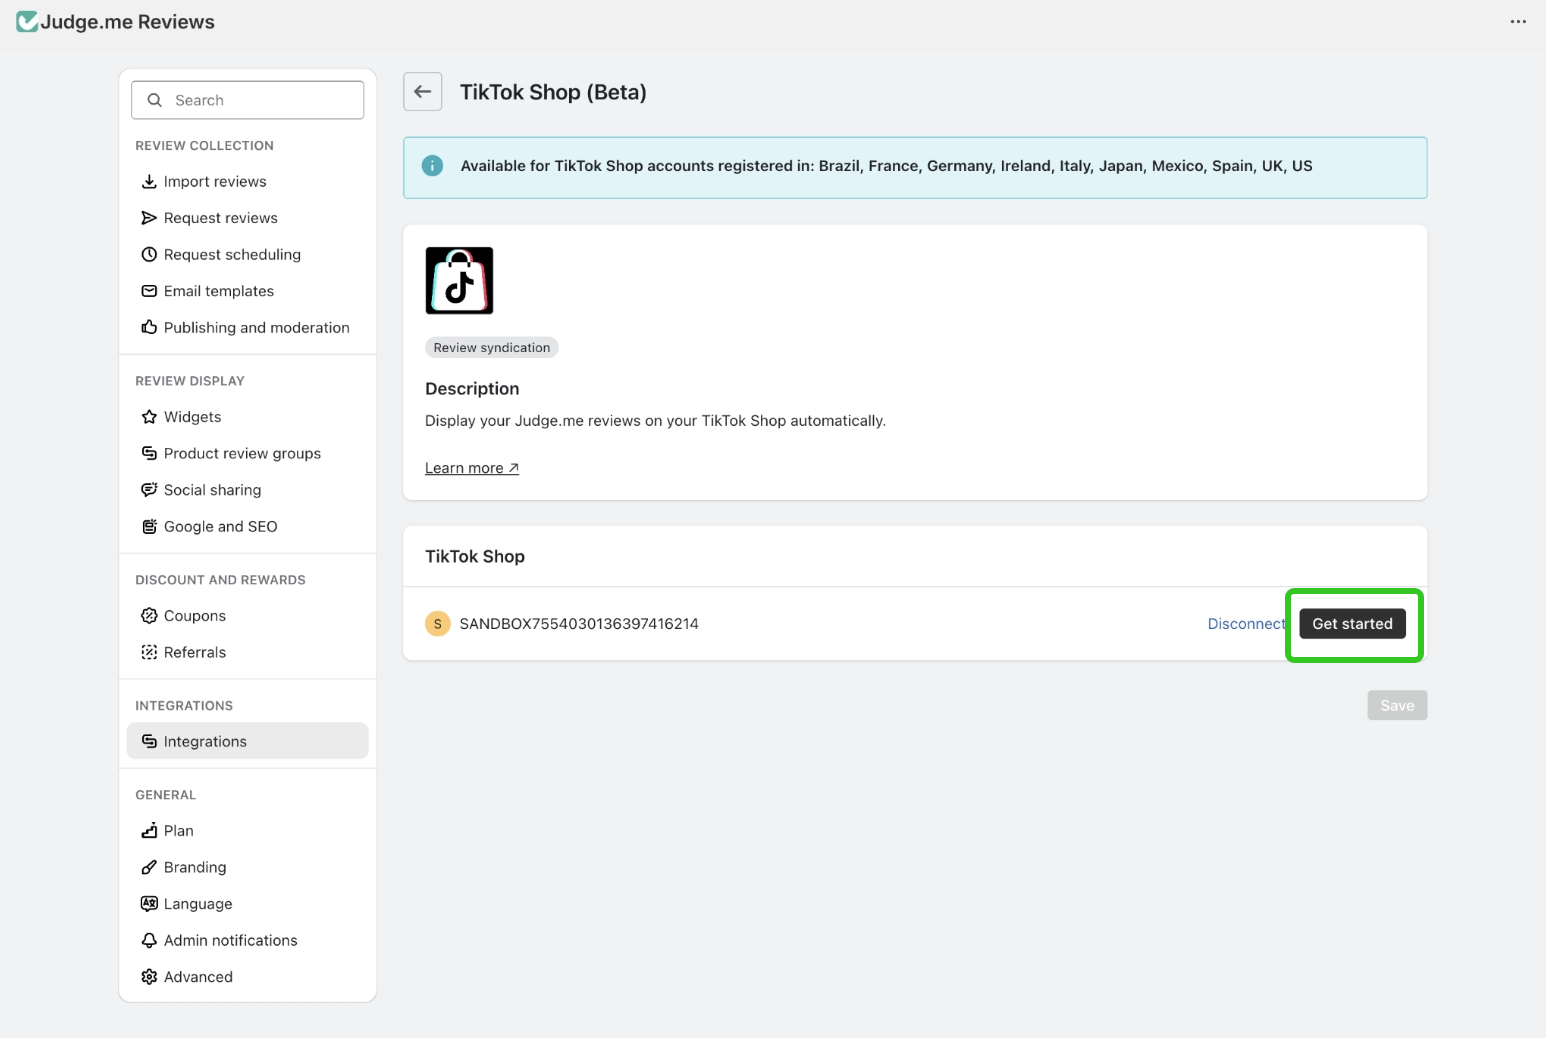Click the Advanced gear icon
The width and height of the screenshot is (1546, 1038).
(149, 977)
